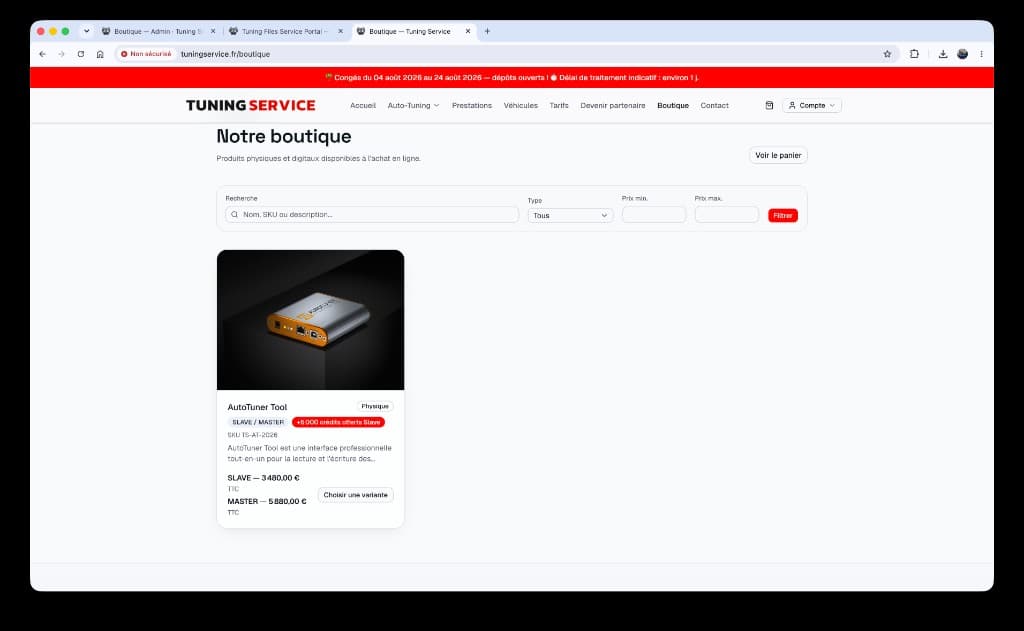The image size is (1024, 631).
Task: Reload the page with the refresh icon
Action: [81, 54]
